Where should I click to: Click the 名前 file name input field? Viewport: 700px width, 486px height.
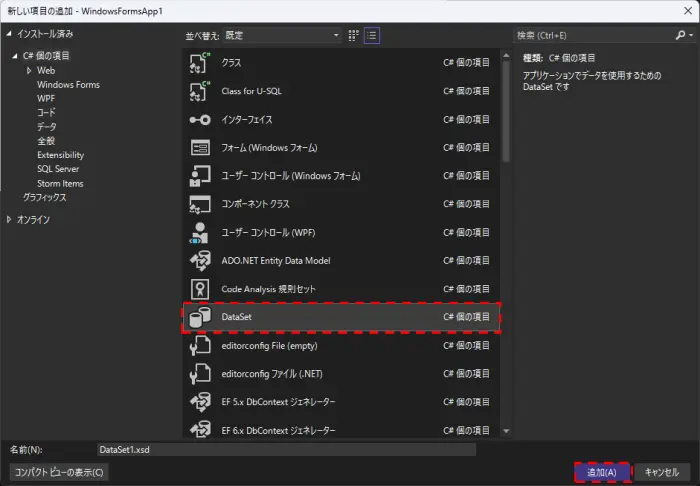click(285, 450)
